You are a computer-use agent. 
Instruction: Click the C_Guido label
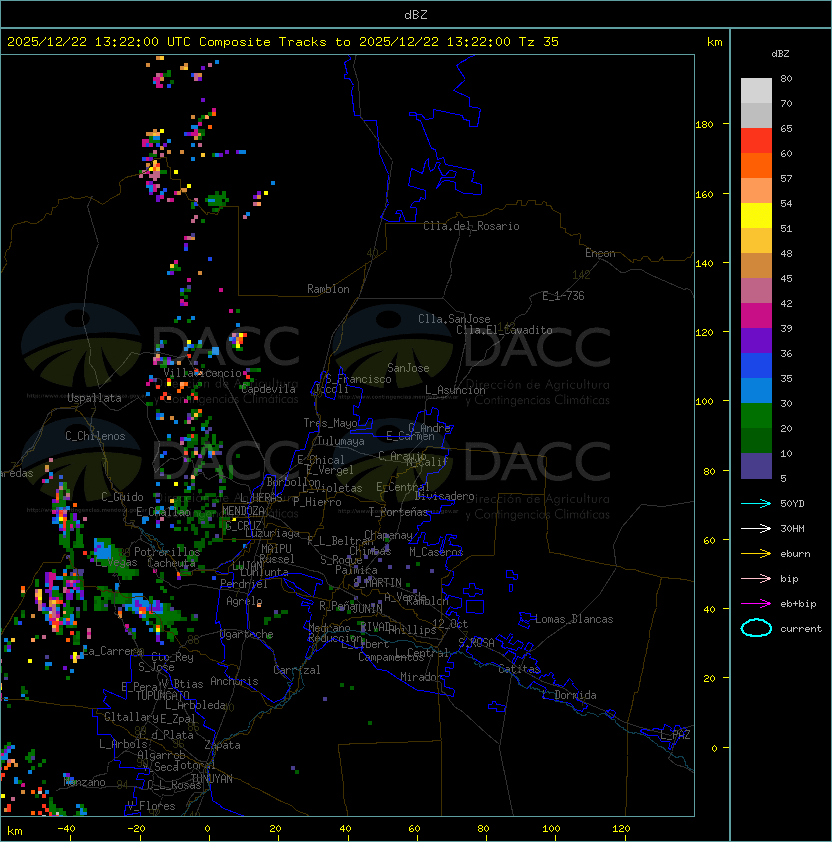tap(122, 497)
